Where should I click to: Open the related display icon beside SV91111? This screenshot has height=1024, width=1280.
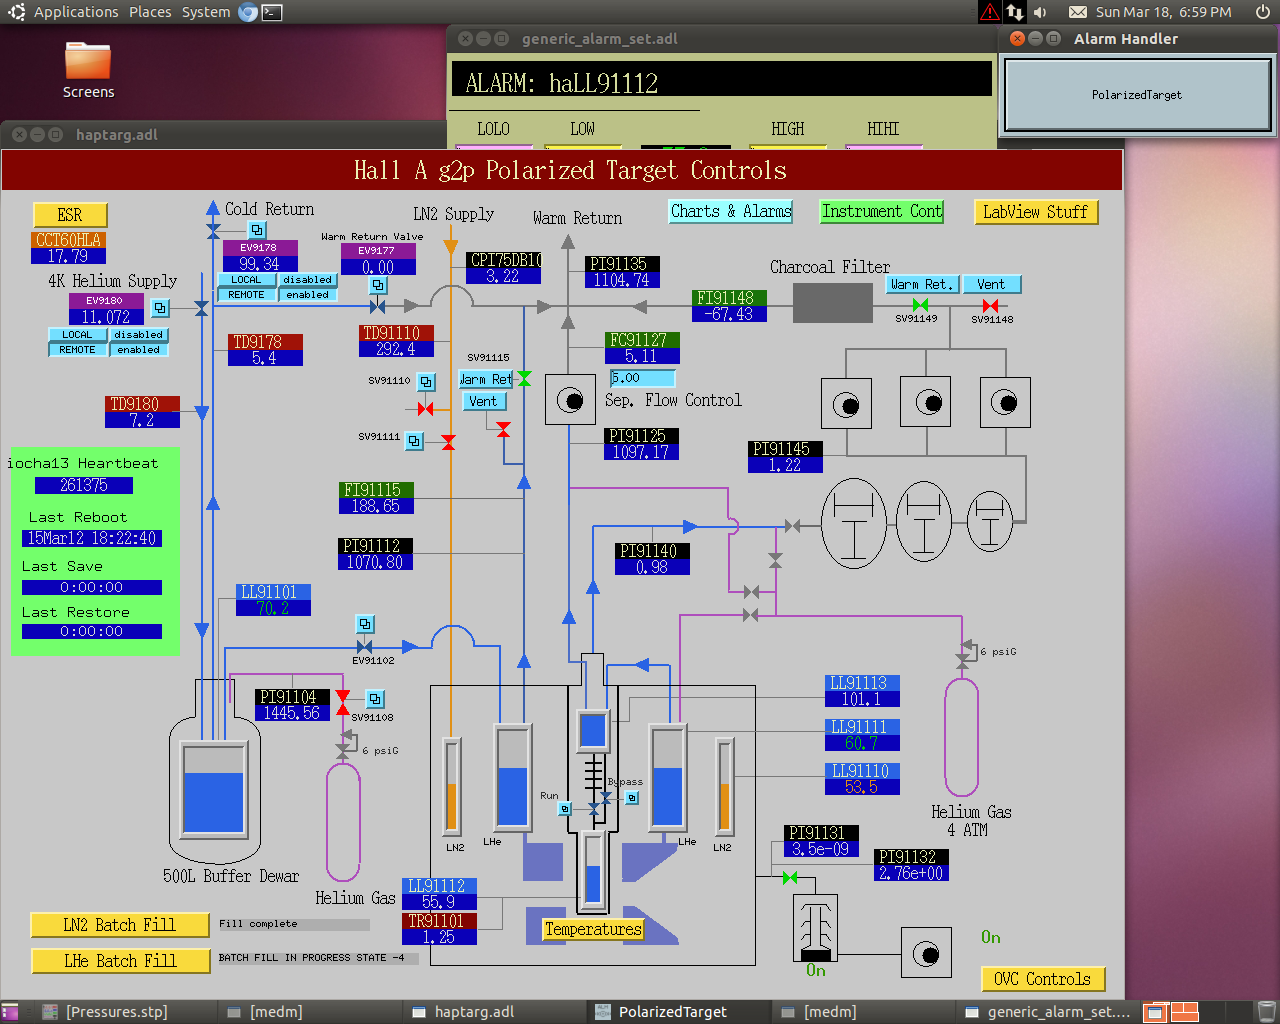[415, 440]
